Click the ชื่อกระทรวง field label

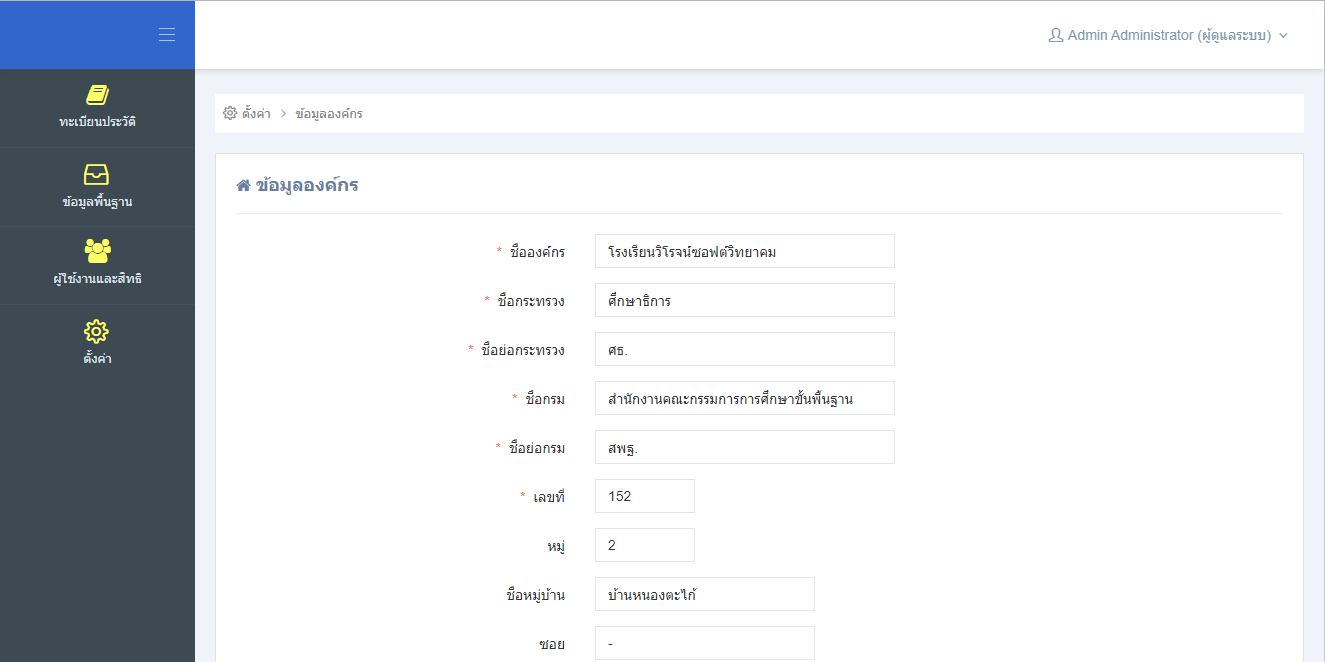click(531, 301)
